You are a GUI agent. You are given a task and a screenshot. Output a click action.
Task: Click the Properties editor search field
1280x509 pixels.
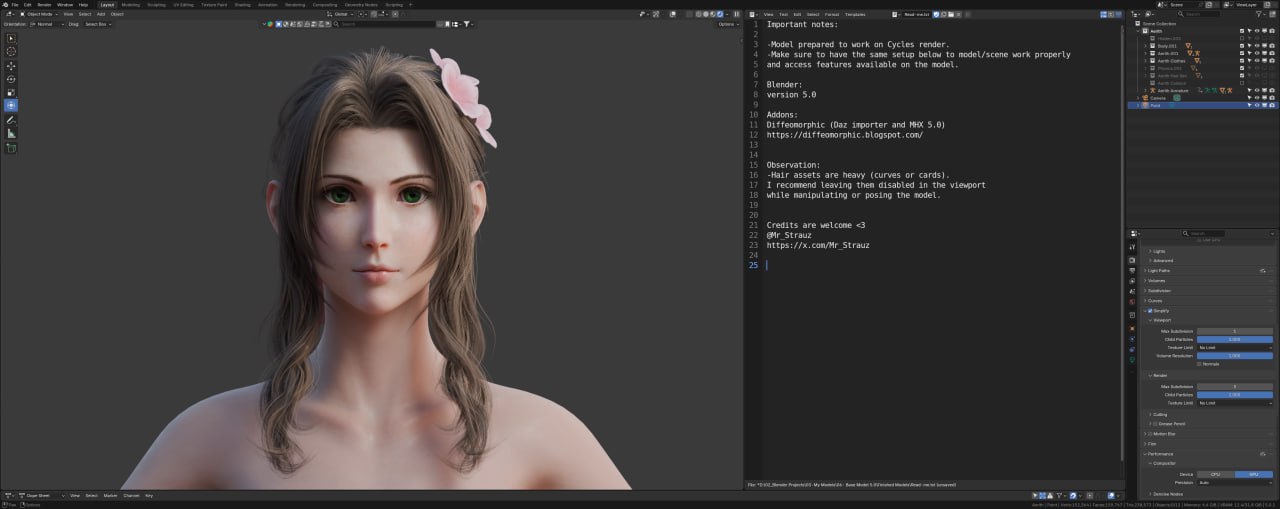coord(1204,233)
